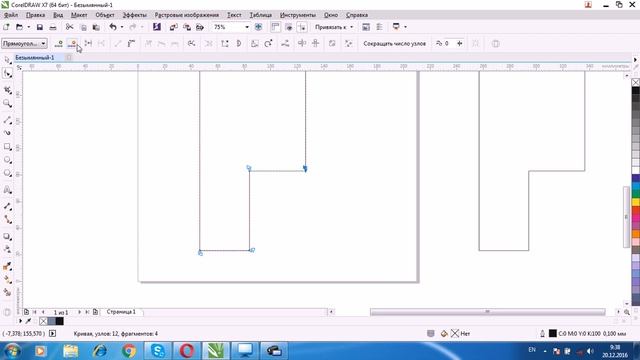Viewport: 640px width, 360px height.
Task: Pick the red swatch in color palette
Action: tap(636, 209)
